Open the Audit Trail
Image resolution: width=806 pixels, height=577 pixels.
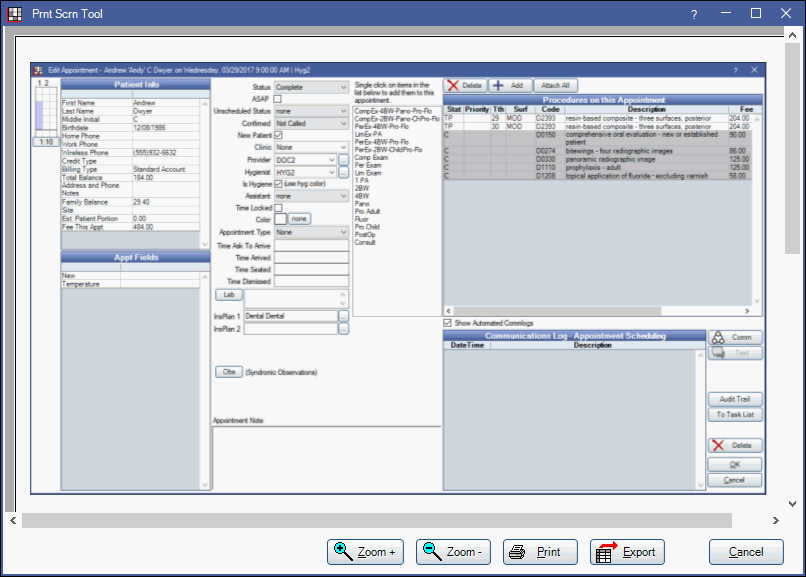pos(735,398)
